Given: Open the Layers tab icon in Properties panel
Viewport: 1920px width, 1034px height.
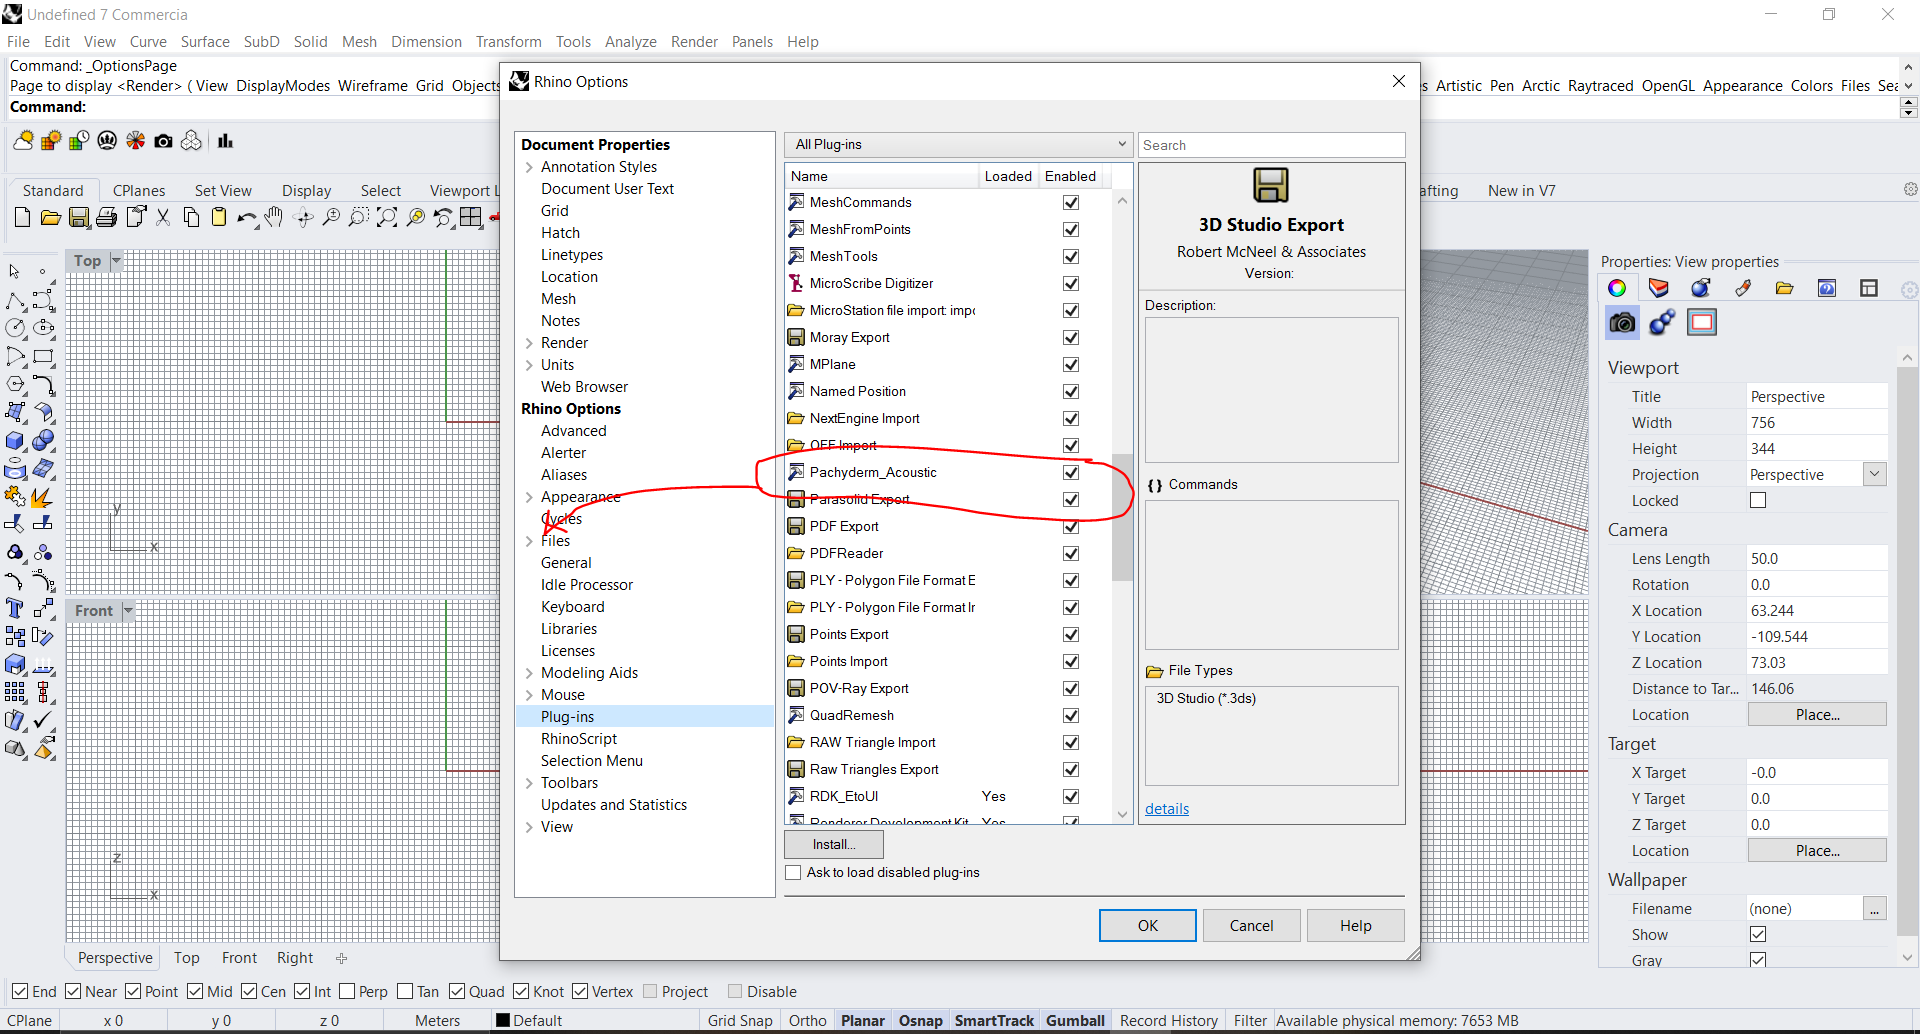Looking at the screenshot, I should (x=1659, y=288).
